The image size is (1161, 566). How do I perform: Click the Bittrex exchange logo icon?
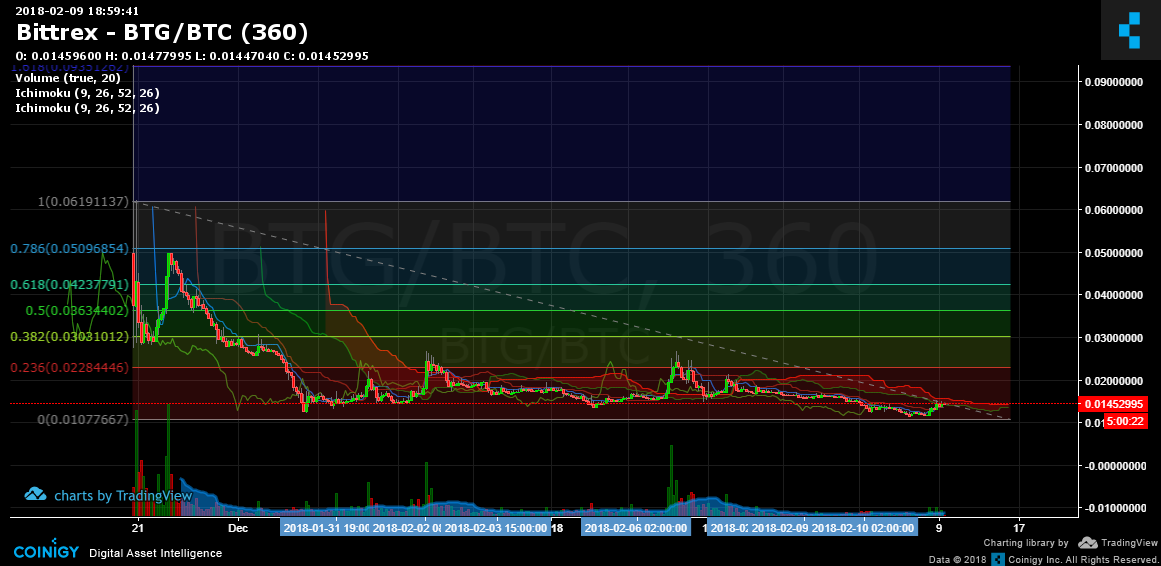(x=1131, y=30)
